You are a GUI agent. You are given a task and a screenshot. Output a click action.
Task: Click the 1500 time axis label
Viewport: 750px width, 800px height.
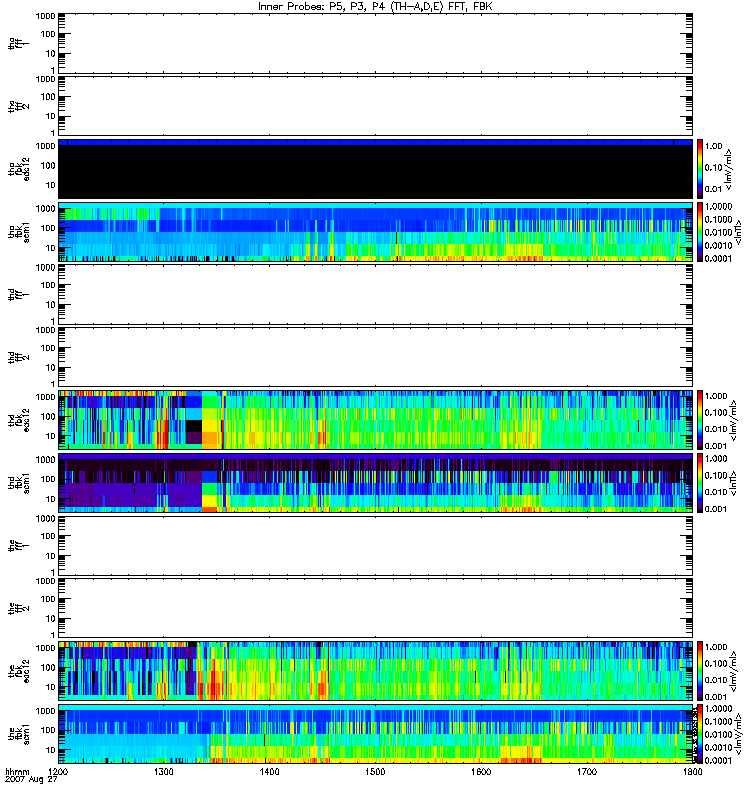tap(375, 771)
